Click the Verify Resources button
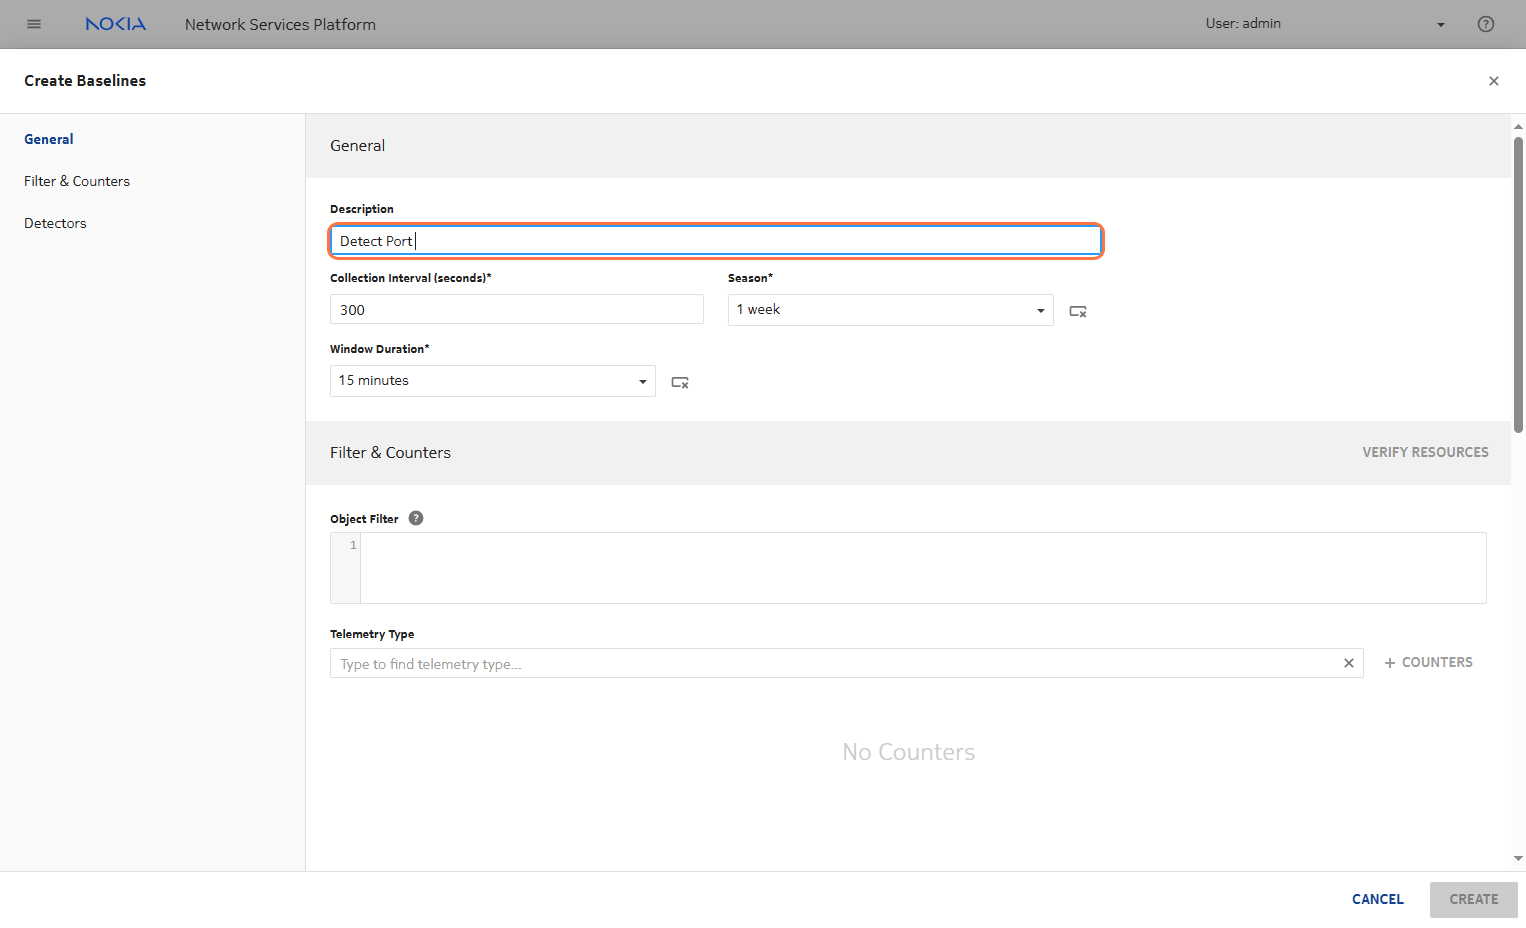 click(x=1424, y=452)
